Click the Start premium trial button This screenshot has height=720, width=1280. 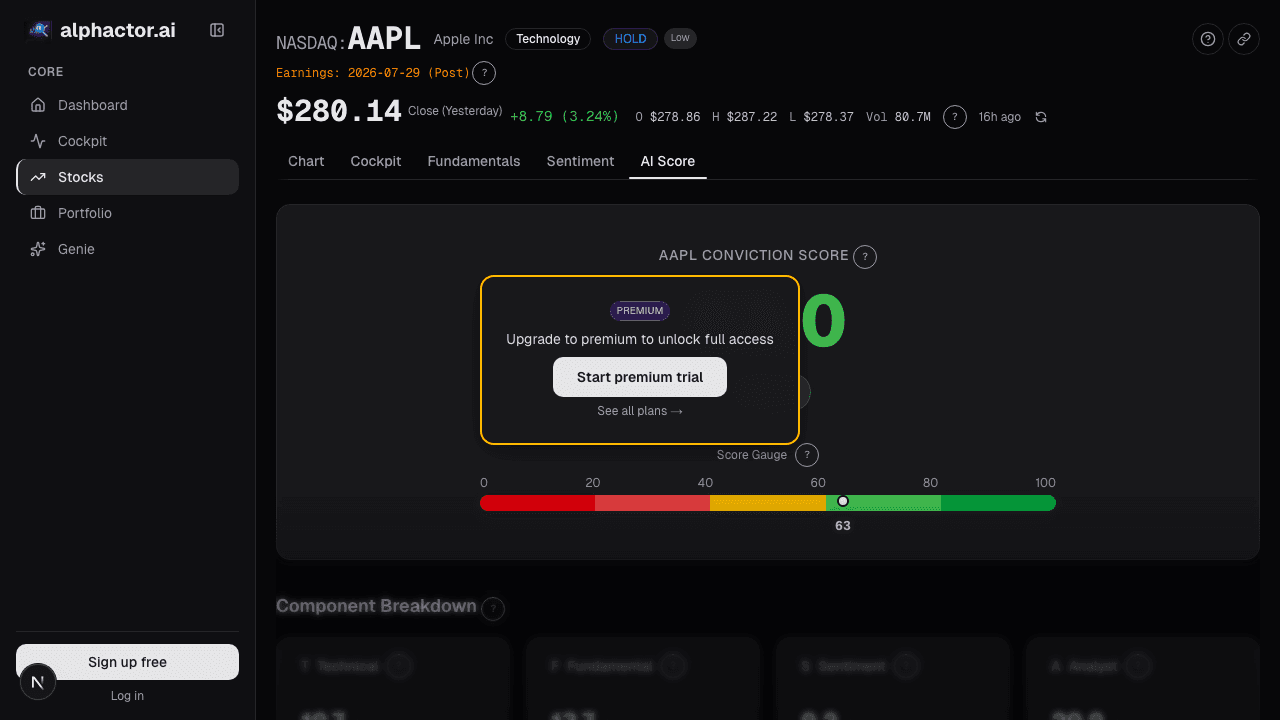click(640, 377)
